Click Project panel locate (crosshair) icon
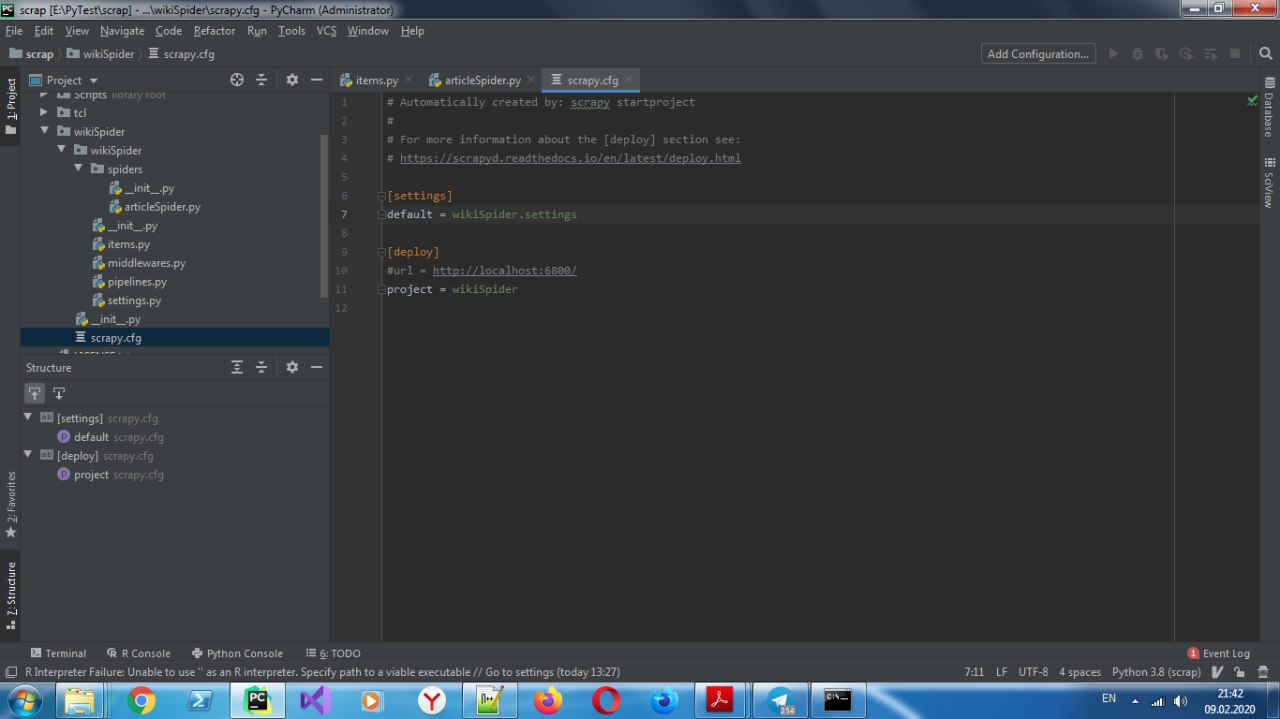The height and width of the screenshot is (719, 1280). pos(237,80)
